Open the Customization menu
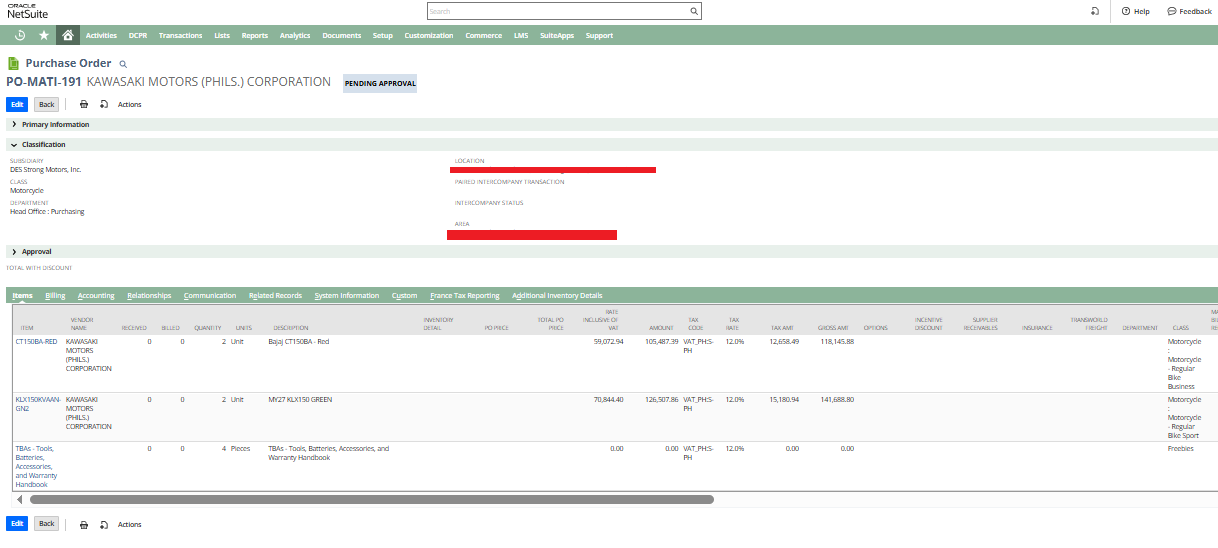Image resolution: width=1218 pixels, height=548 pixels. [x=429, y=35]
